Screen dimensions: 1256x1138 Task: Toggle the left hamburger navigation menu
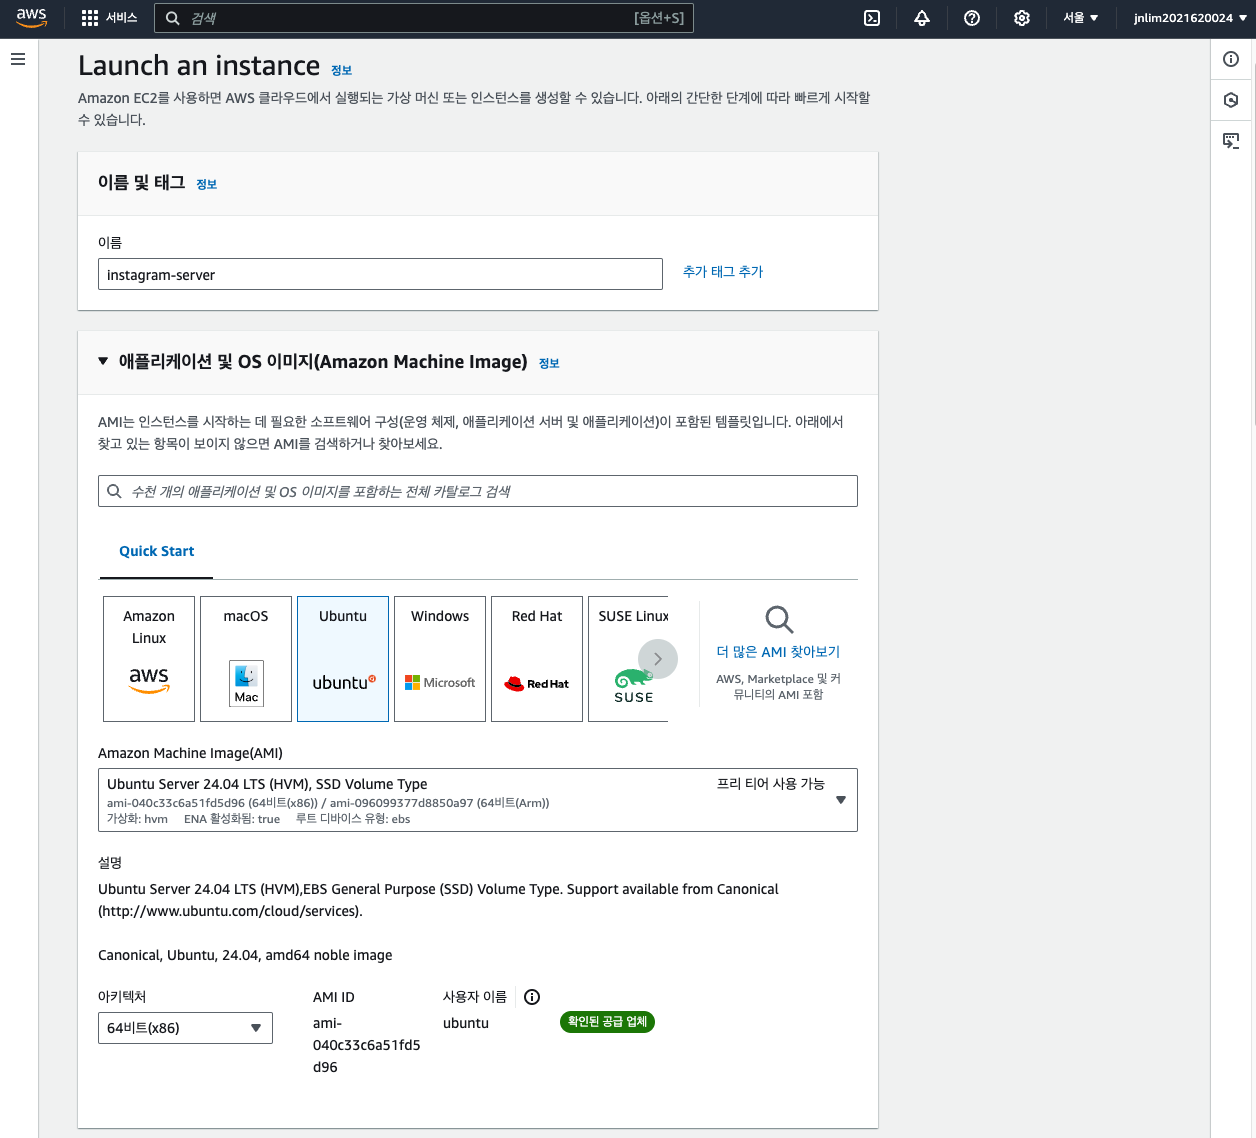18,59
